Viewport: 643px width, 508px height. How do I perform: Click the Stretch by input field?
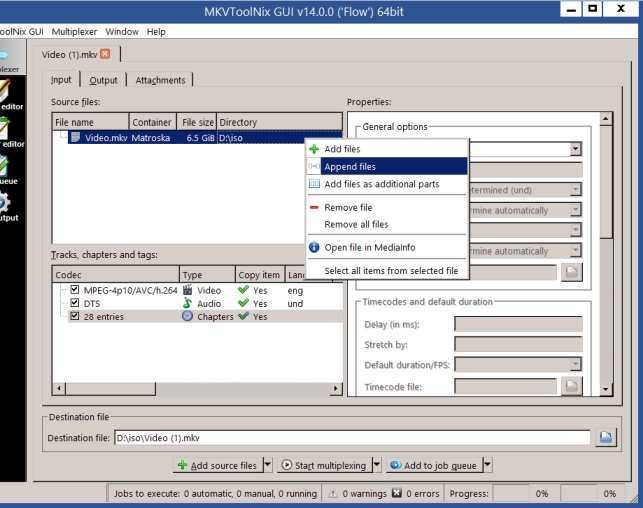(518, 344)
